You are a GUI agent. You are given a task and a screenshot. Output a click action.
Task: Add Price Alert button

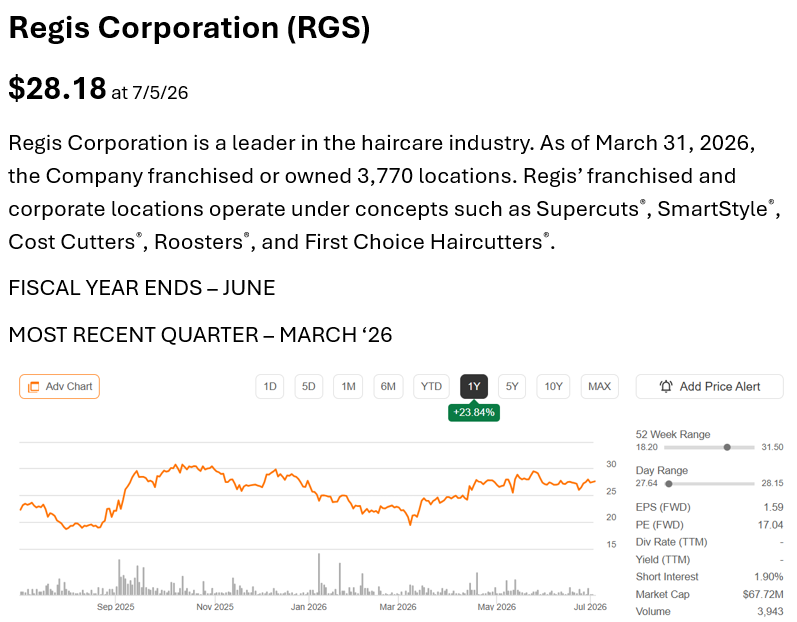(710, 387)
